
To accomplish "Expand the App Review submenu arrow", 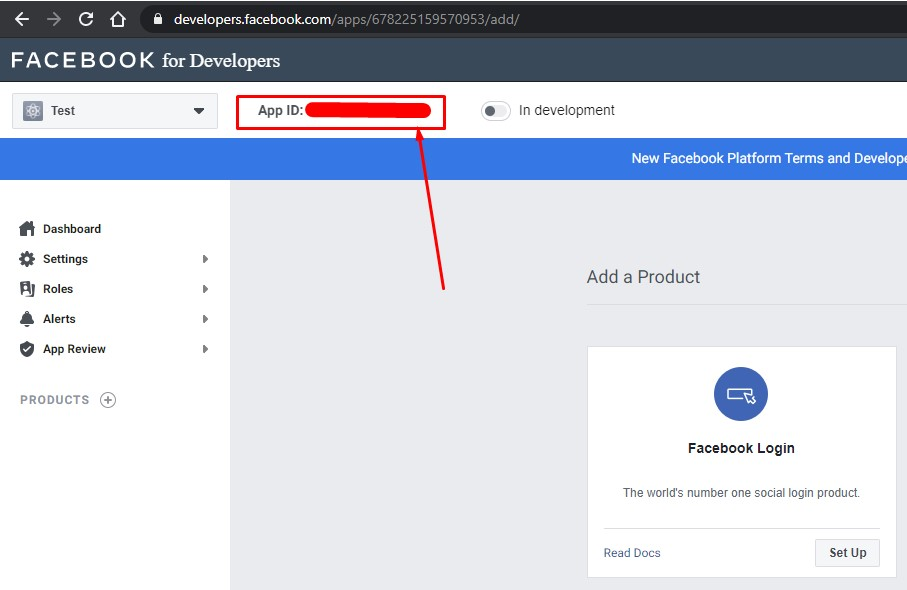I will coord(205,349).
